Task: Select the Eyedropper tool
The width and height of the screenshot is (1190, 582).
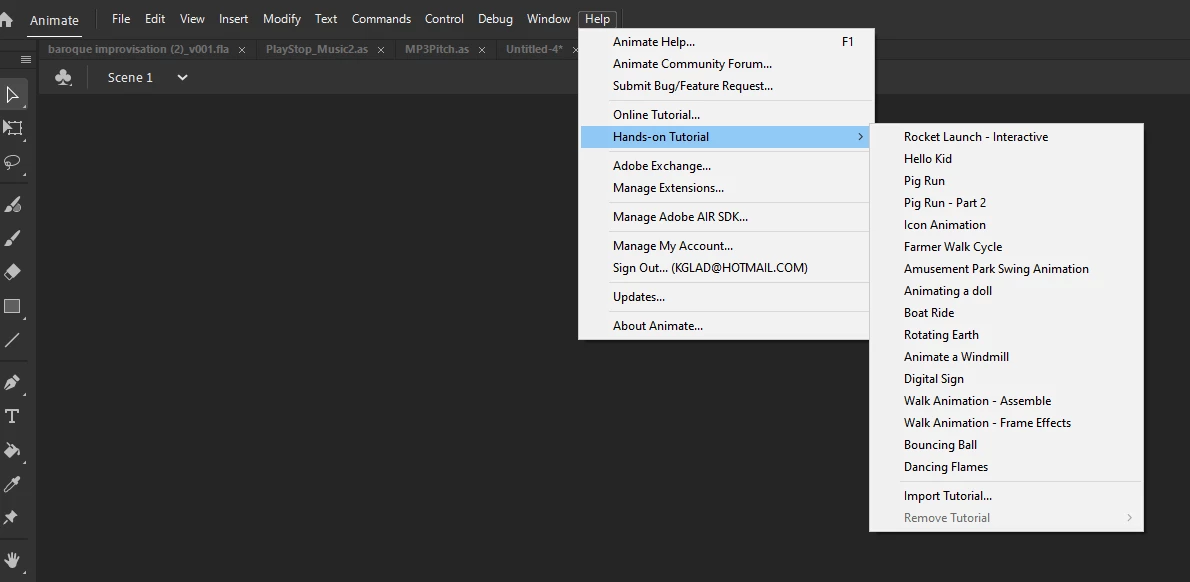Action: point(12,484)
